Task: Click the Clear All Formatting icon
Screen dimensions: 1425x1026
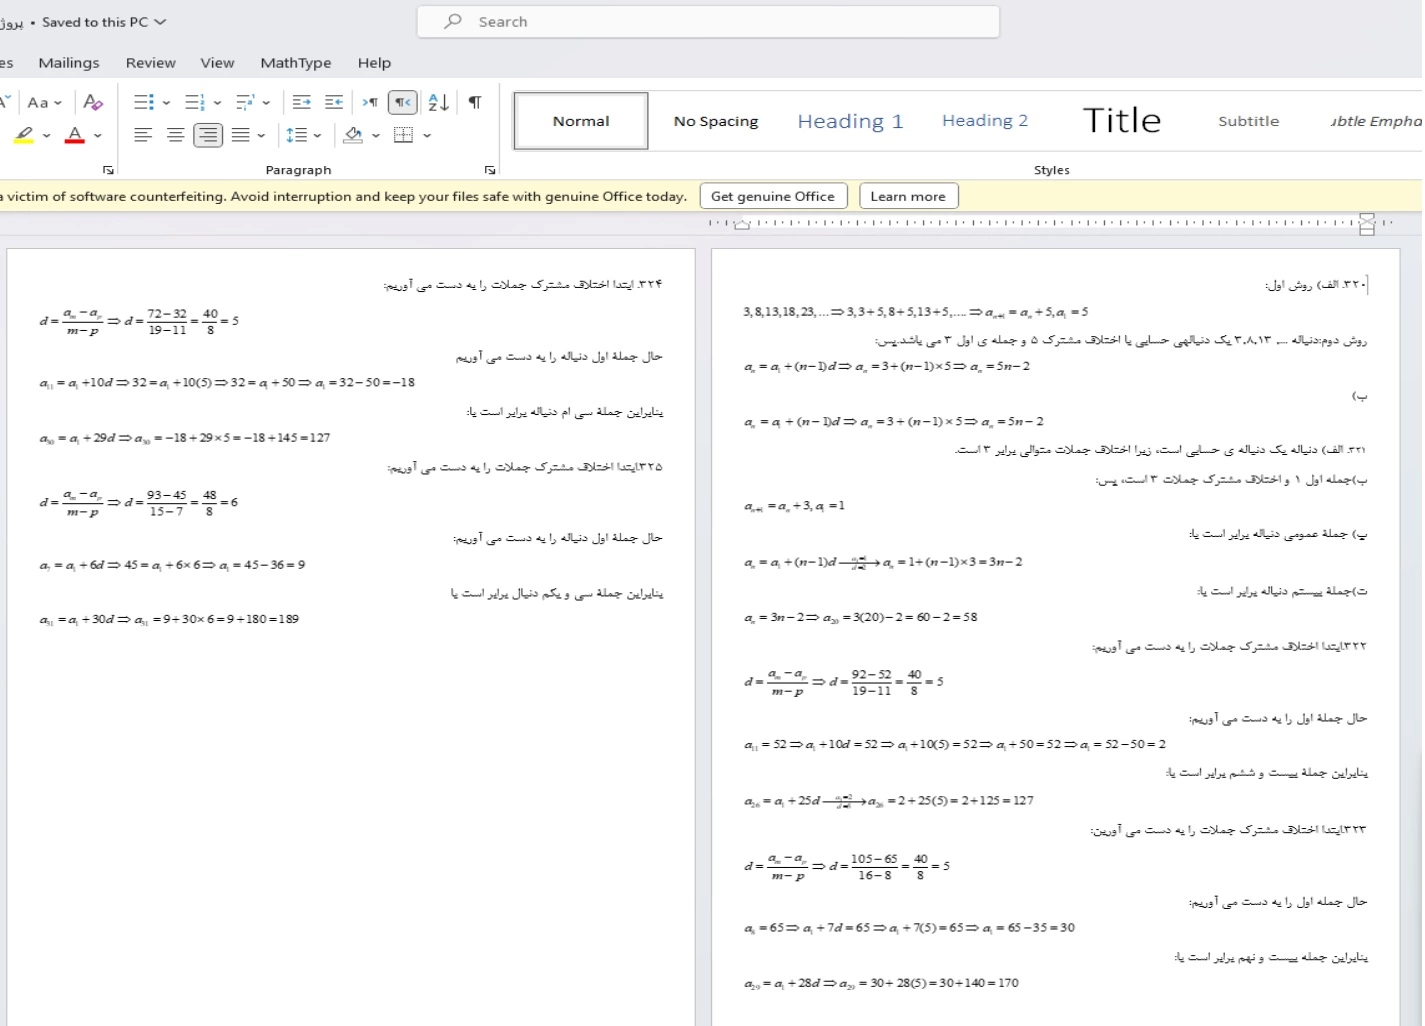Action: tap(93, 103)
